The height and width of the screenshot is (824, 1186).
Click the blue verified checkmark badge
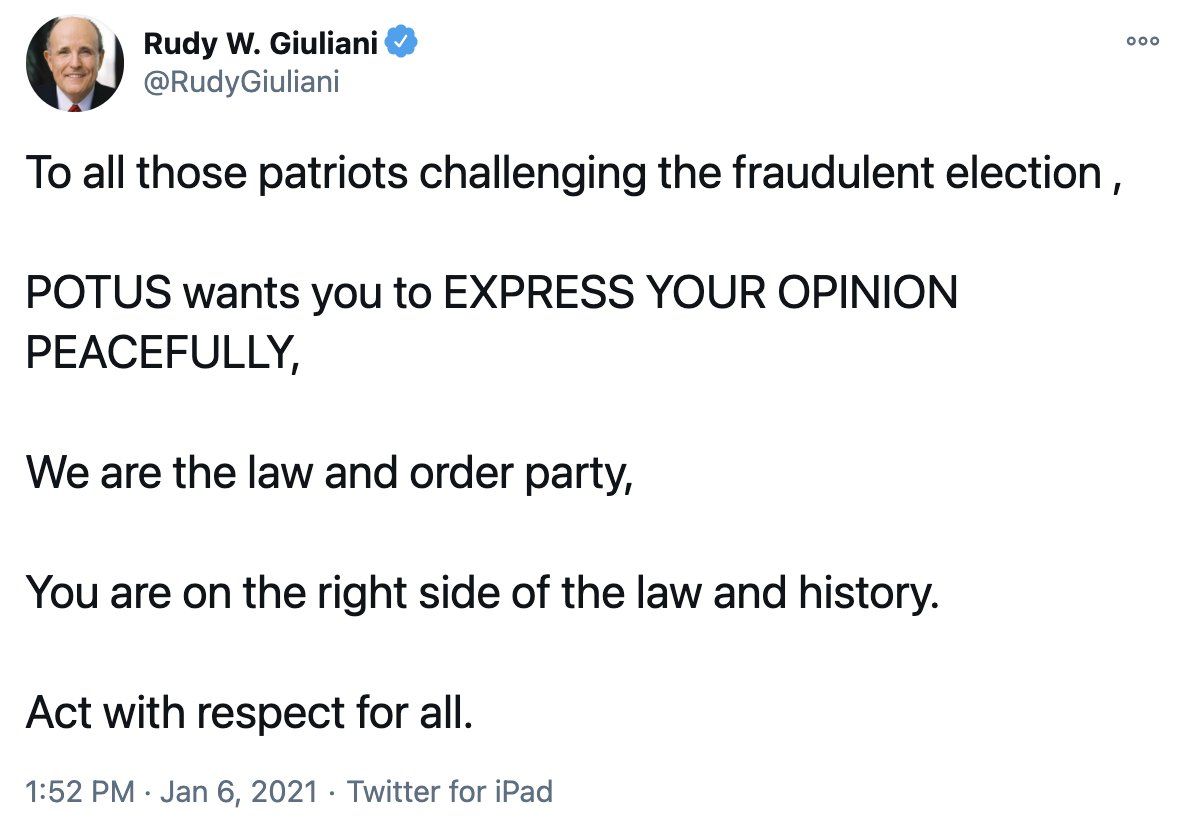[x=402, y=44]
